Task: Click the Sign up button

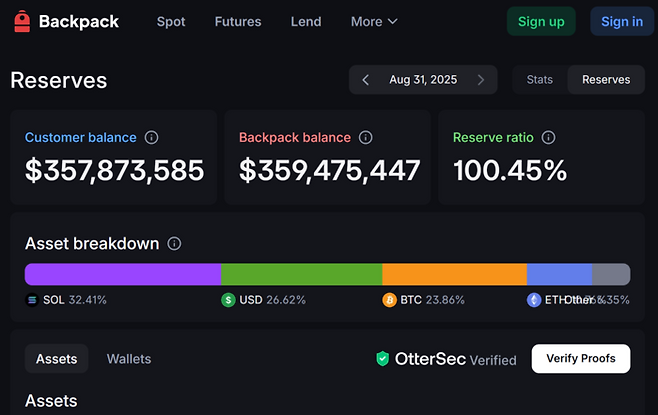Action: point(541,21)
